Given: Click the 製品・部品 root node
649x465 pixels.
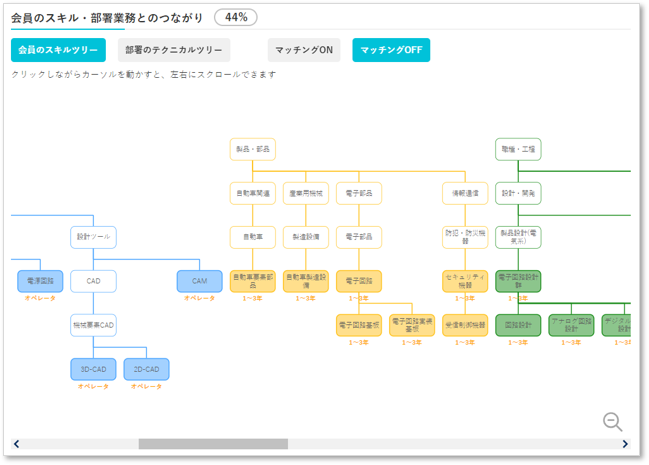Looking at the screenshot, I should pos(252,149).
